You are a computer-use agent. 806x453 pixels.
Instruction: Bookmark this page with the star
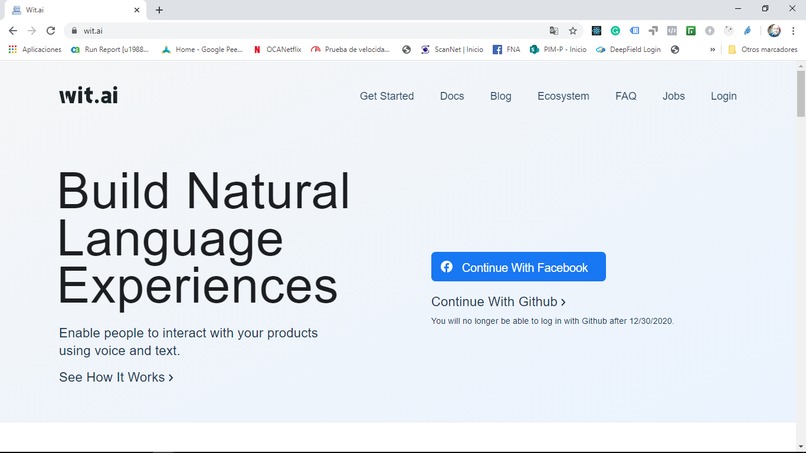[x=573, y=31]
